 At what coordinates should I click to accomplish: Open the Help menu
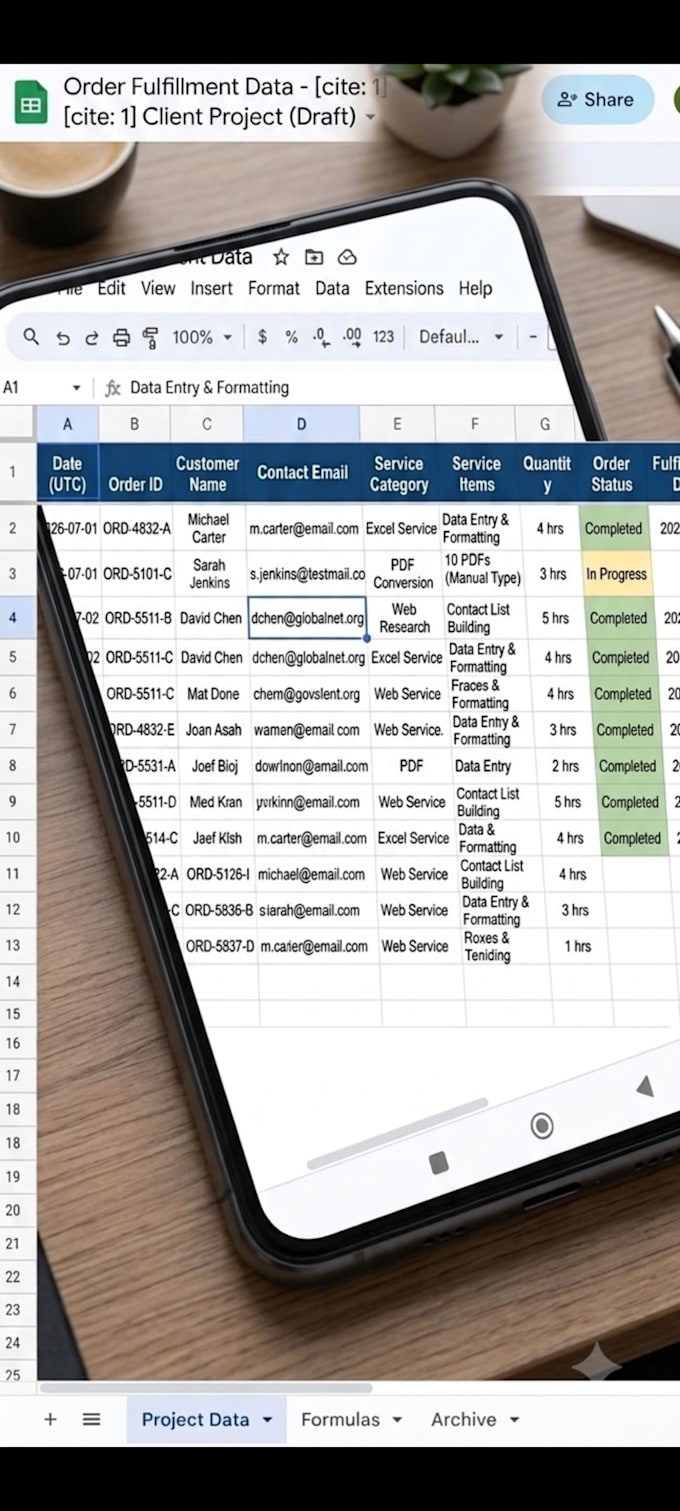[x=475, y=288]
